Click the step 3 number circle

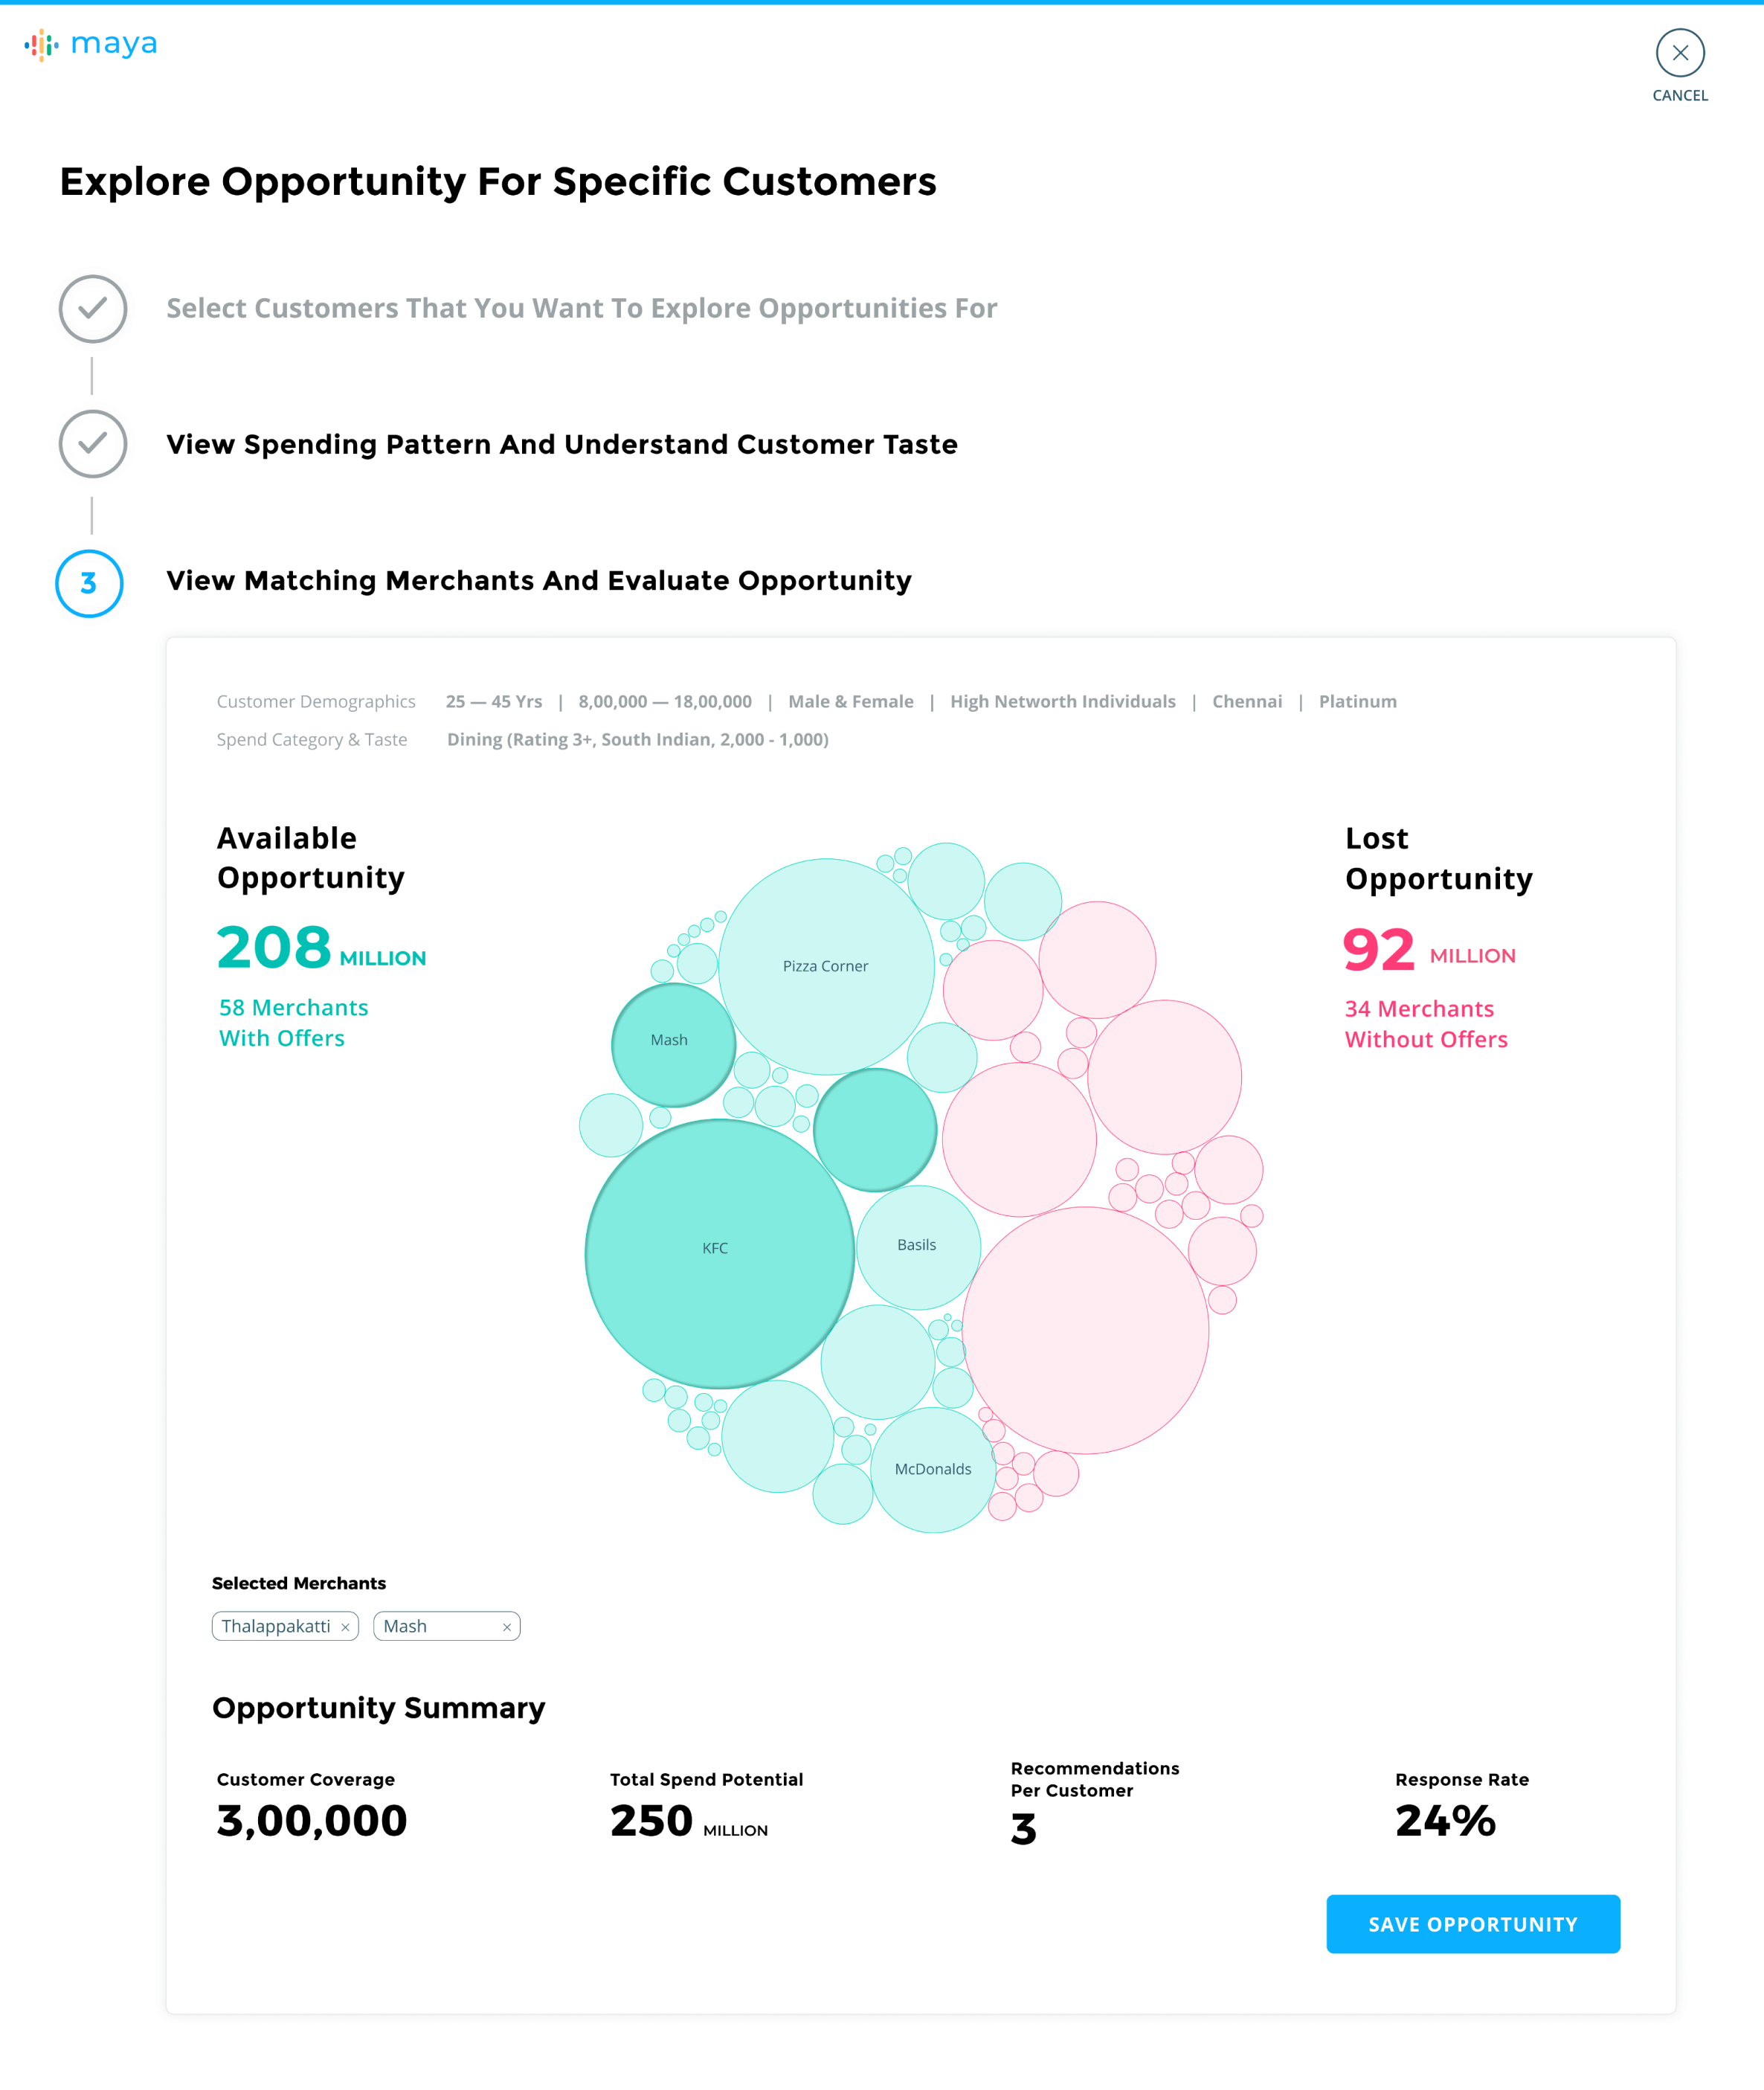pos(89,583)
